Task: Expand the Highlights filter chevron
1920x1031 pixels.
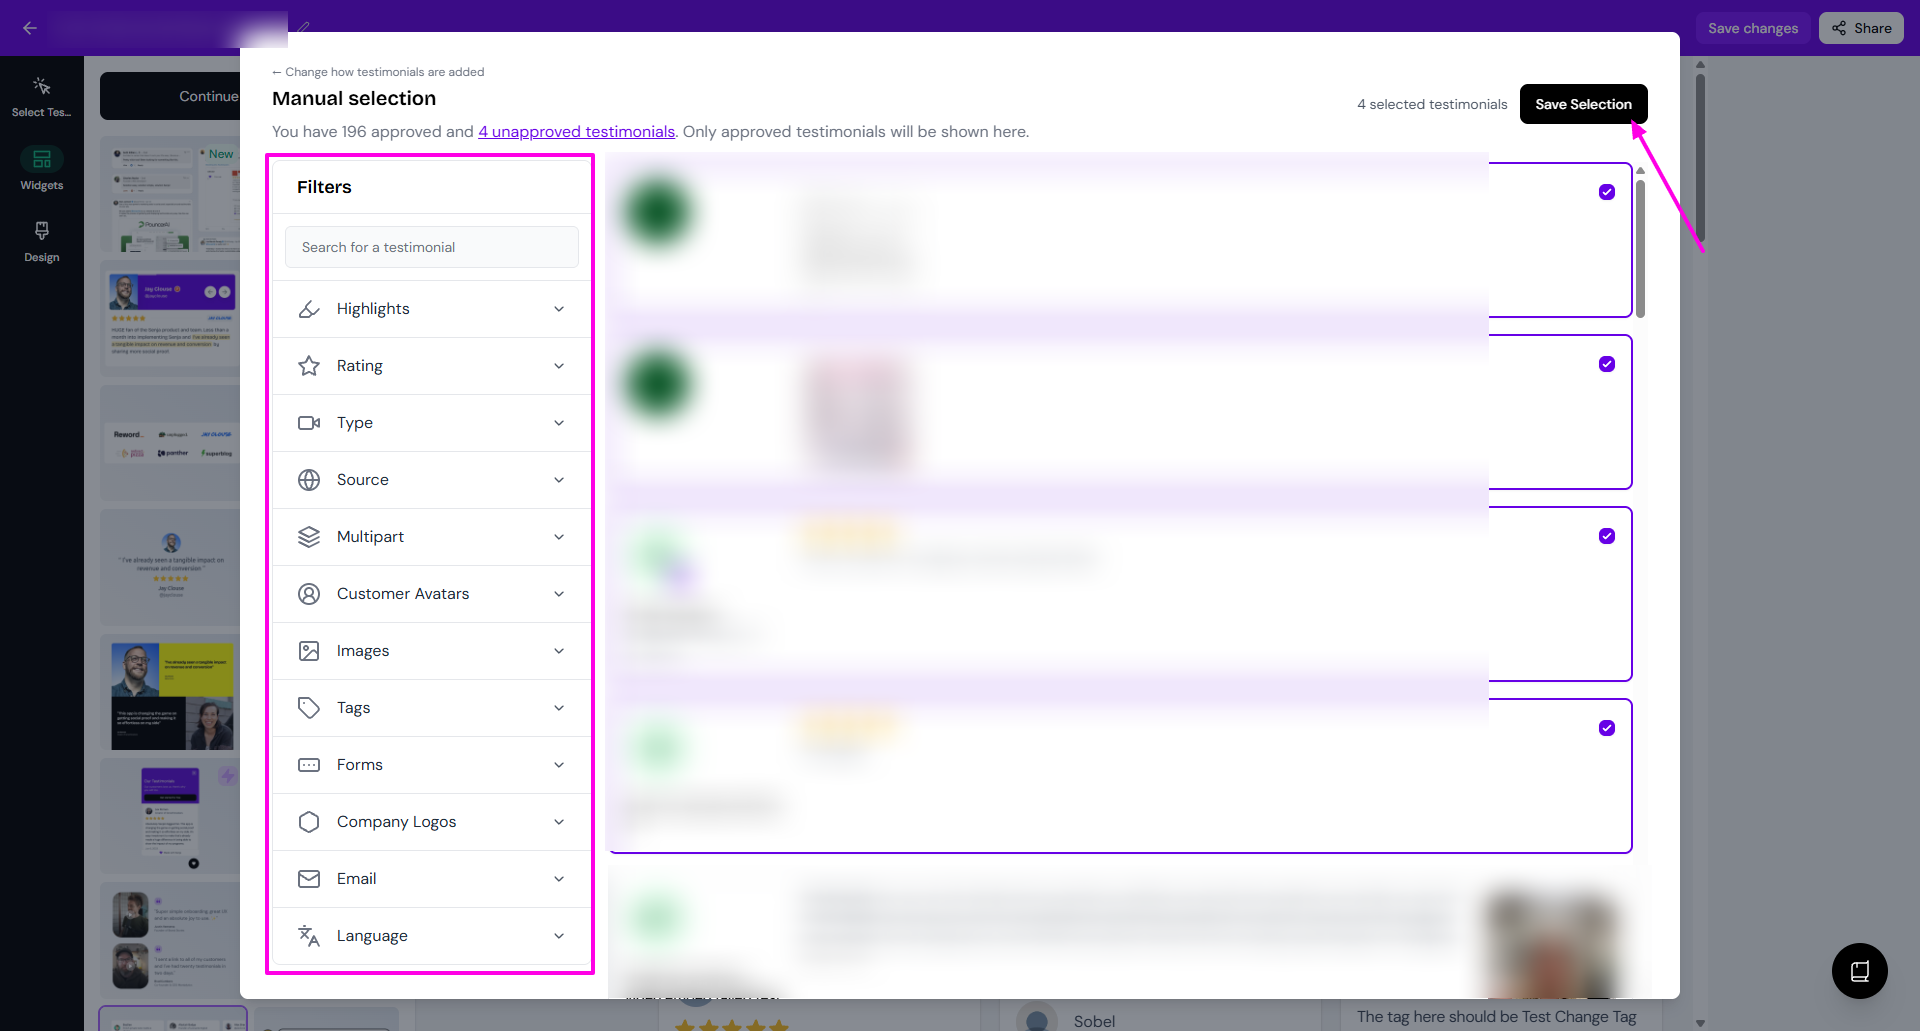Action: pos(559,309)
